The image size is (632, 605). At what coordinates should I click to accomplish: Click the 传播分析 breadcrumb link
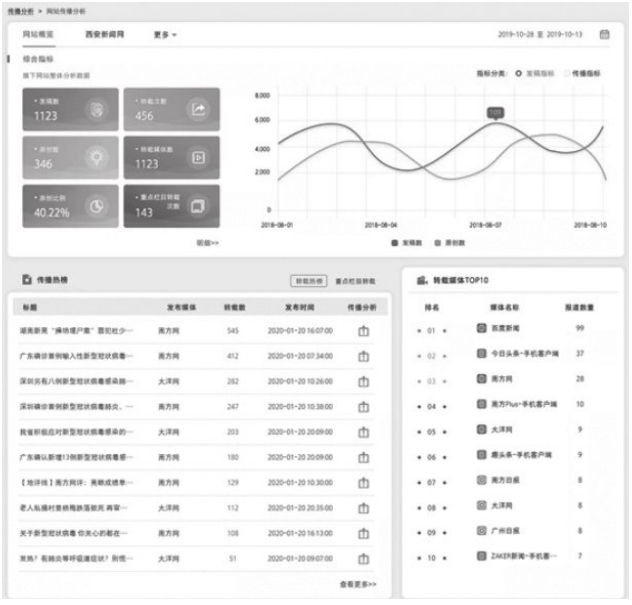click(x=21, y=11)
